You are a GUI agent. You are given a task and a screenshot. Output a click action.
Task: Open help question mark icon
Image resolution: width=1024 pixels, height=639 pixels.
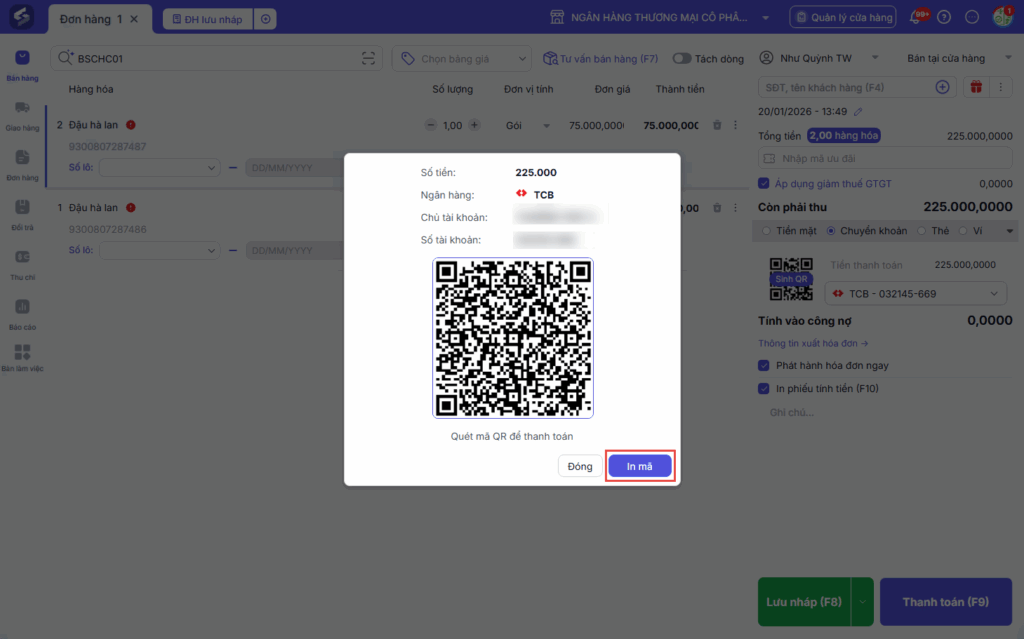(x=944, y=18)
